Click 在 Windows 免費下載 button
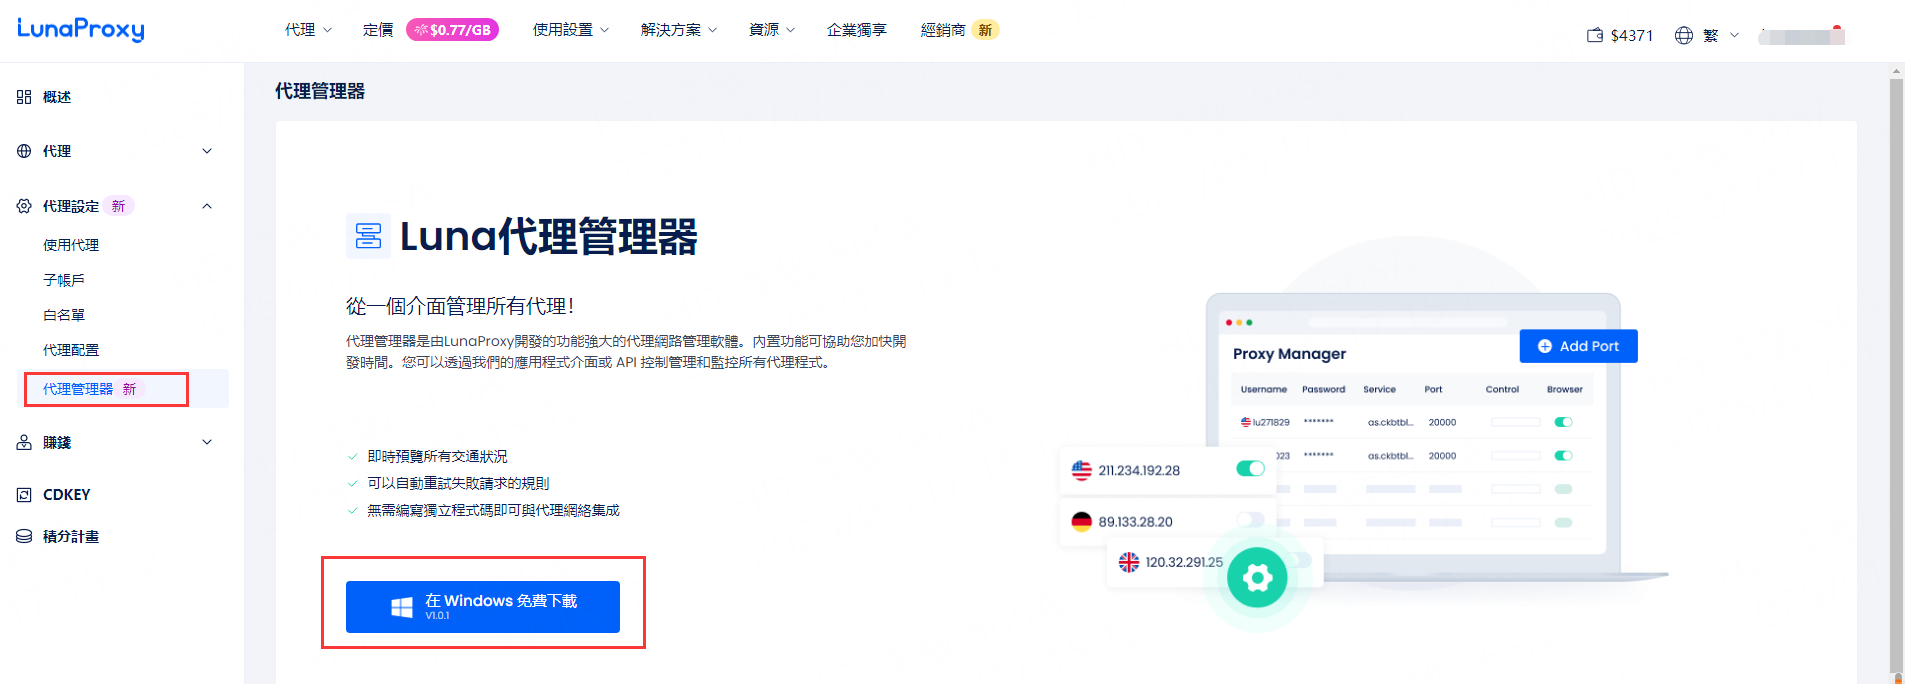The width and height of the screenshot is (1905, 684). click(483, 606)
